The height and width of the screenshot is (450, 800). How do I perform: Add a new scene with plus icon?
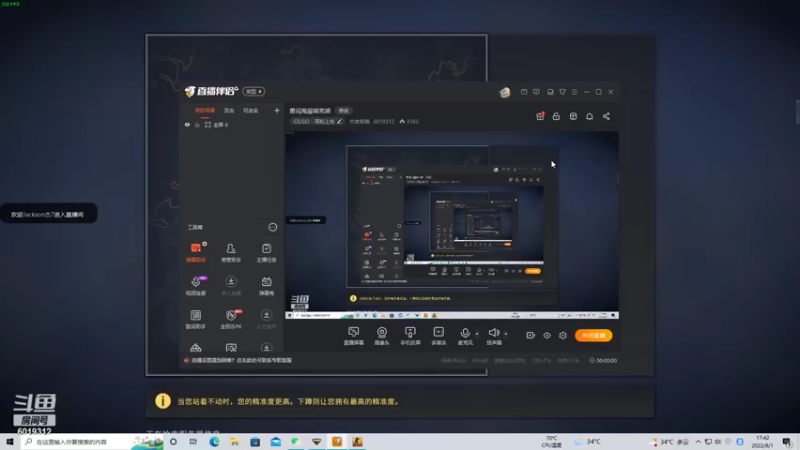[x=277, y=110]
